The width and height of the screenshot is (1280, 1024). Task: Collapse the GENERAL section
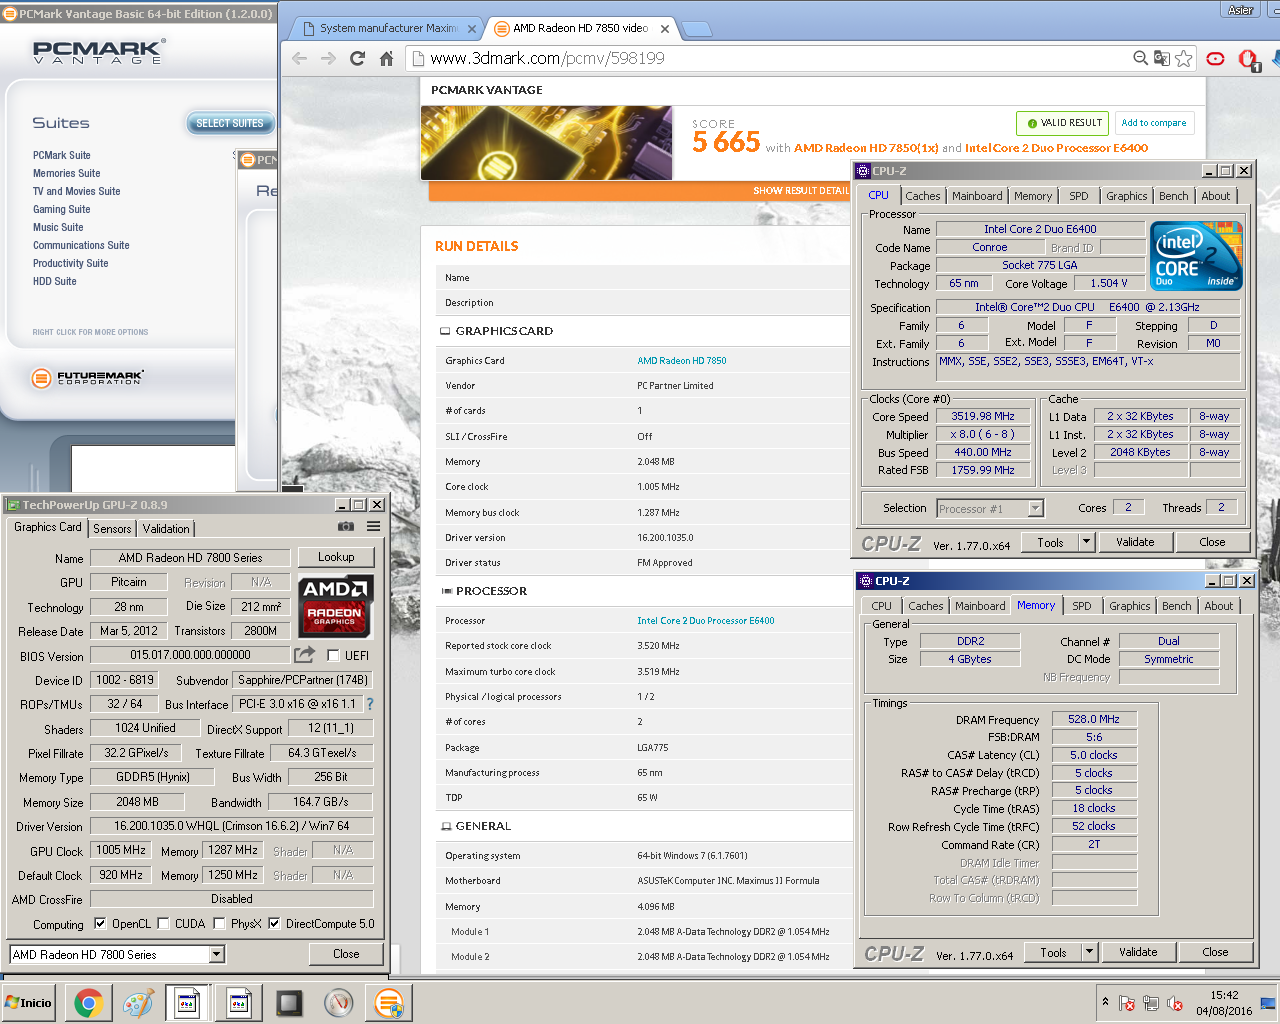[x=445, y=826]
